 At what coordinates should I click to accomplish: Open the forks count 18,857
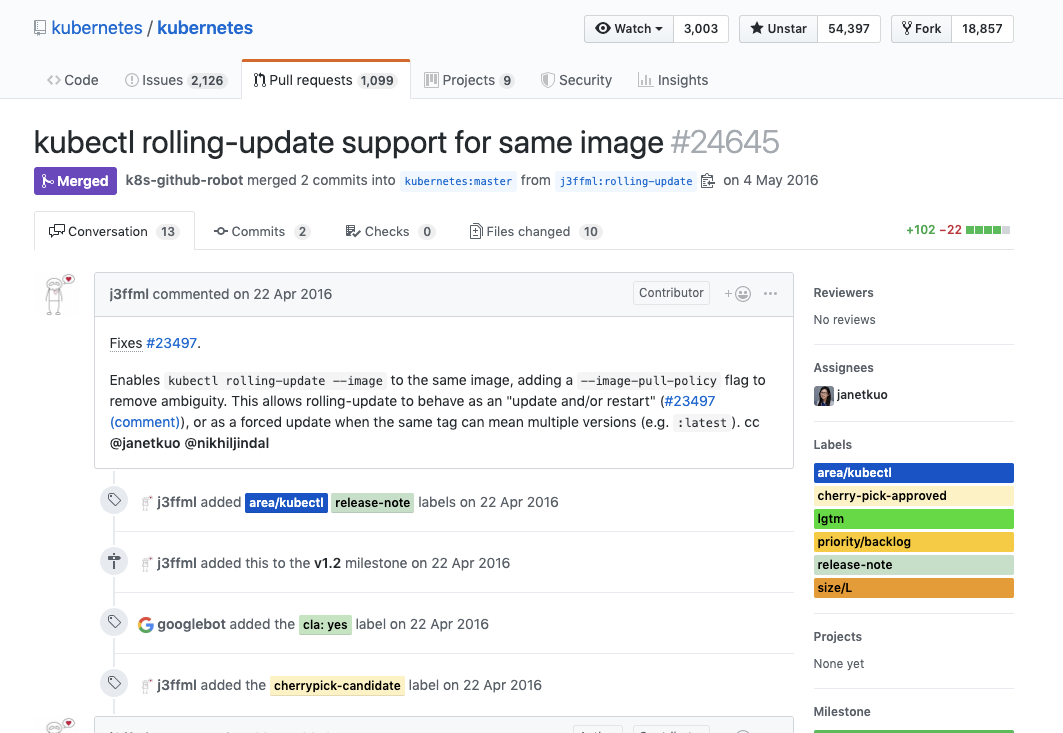pyautogui.click(x=982, y=28)
